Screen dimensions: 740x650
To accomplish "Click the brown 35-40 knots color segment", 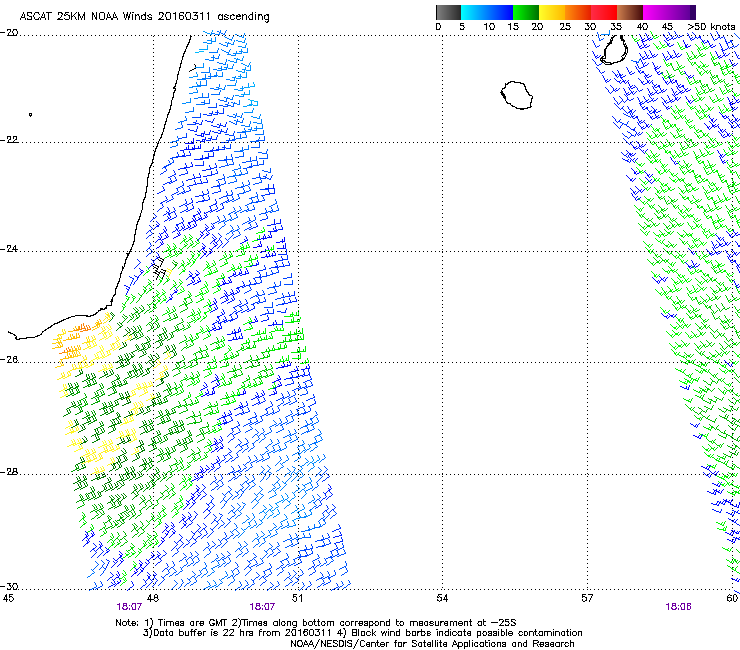I will tap(630, 12).
